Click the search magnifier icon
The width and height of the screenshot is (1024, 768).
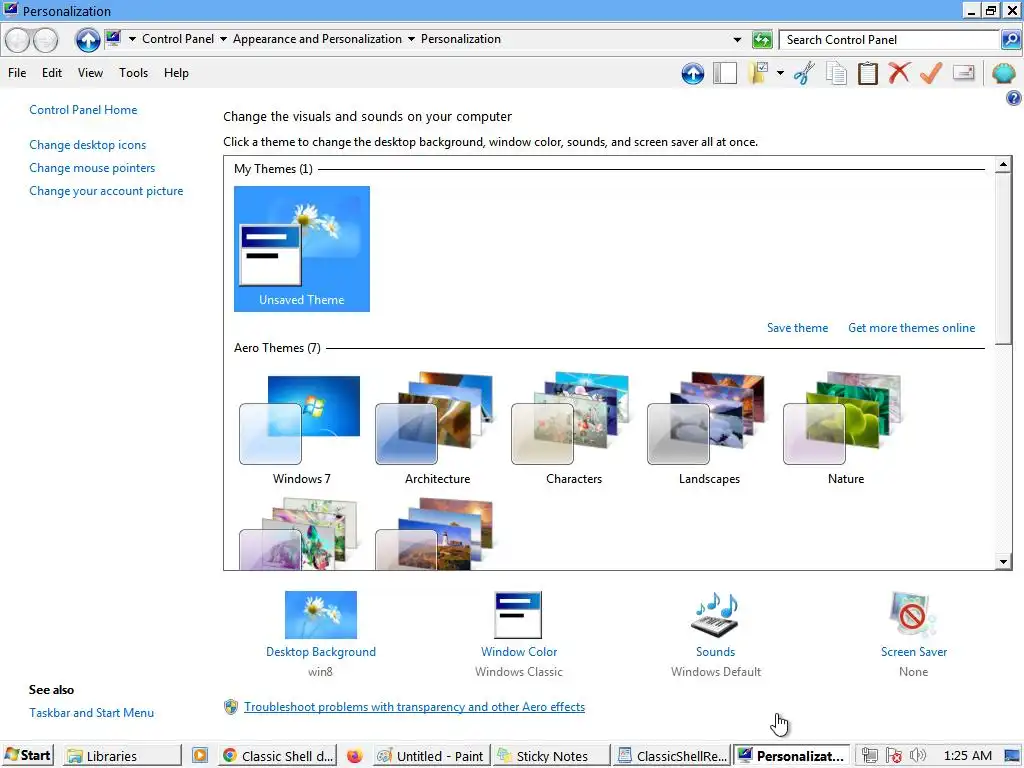(1010, 40)
